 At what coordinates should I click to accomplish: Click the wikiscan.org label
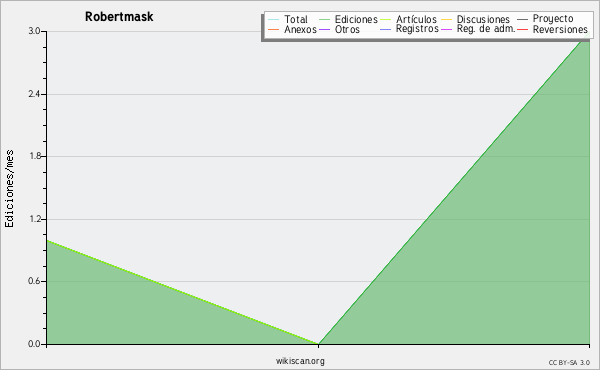[x=300, y=361]
